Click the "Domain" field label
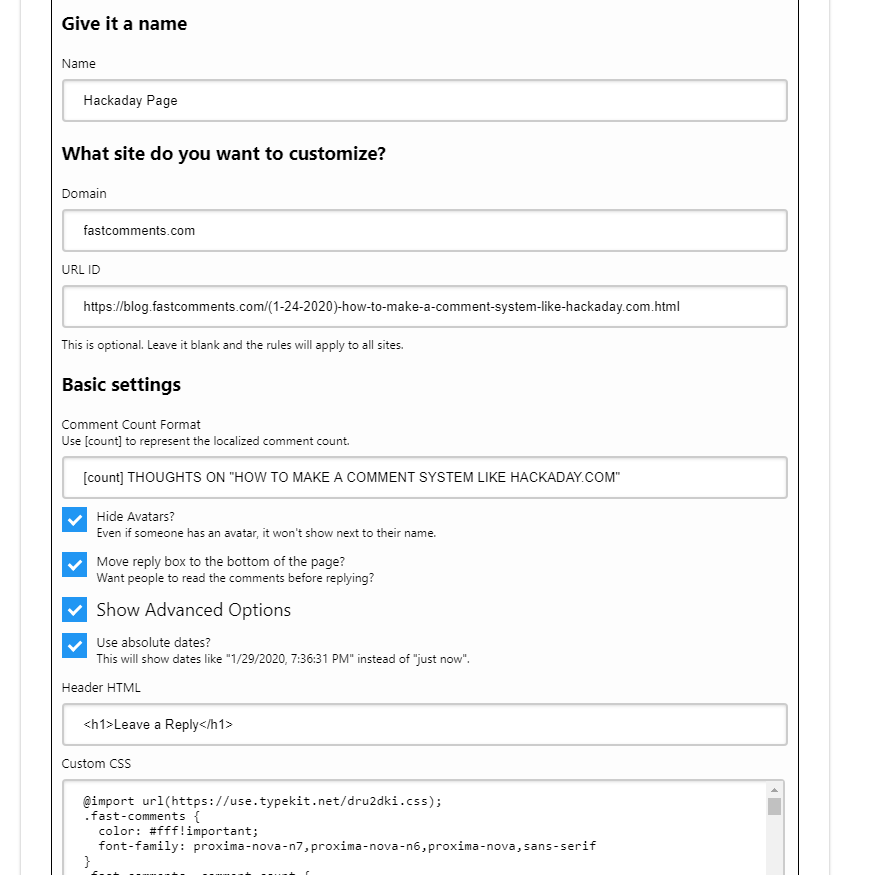871x875 pixels. click(x=84, y=194)
